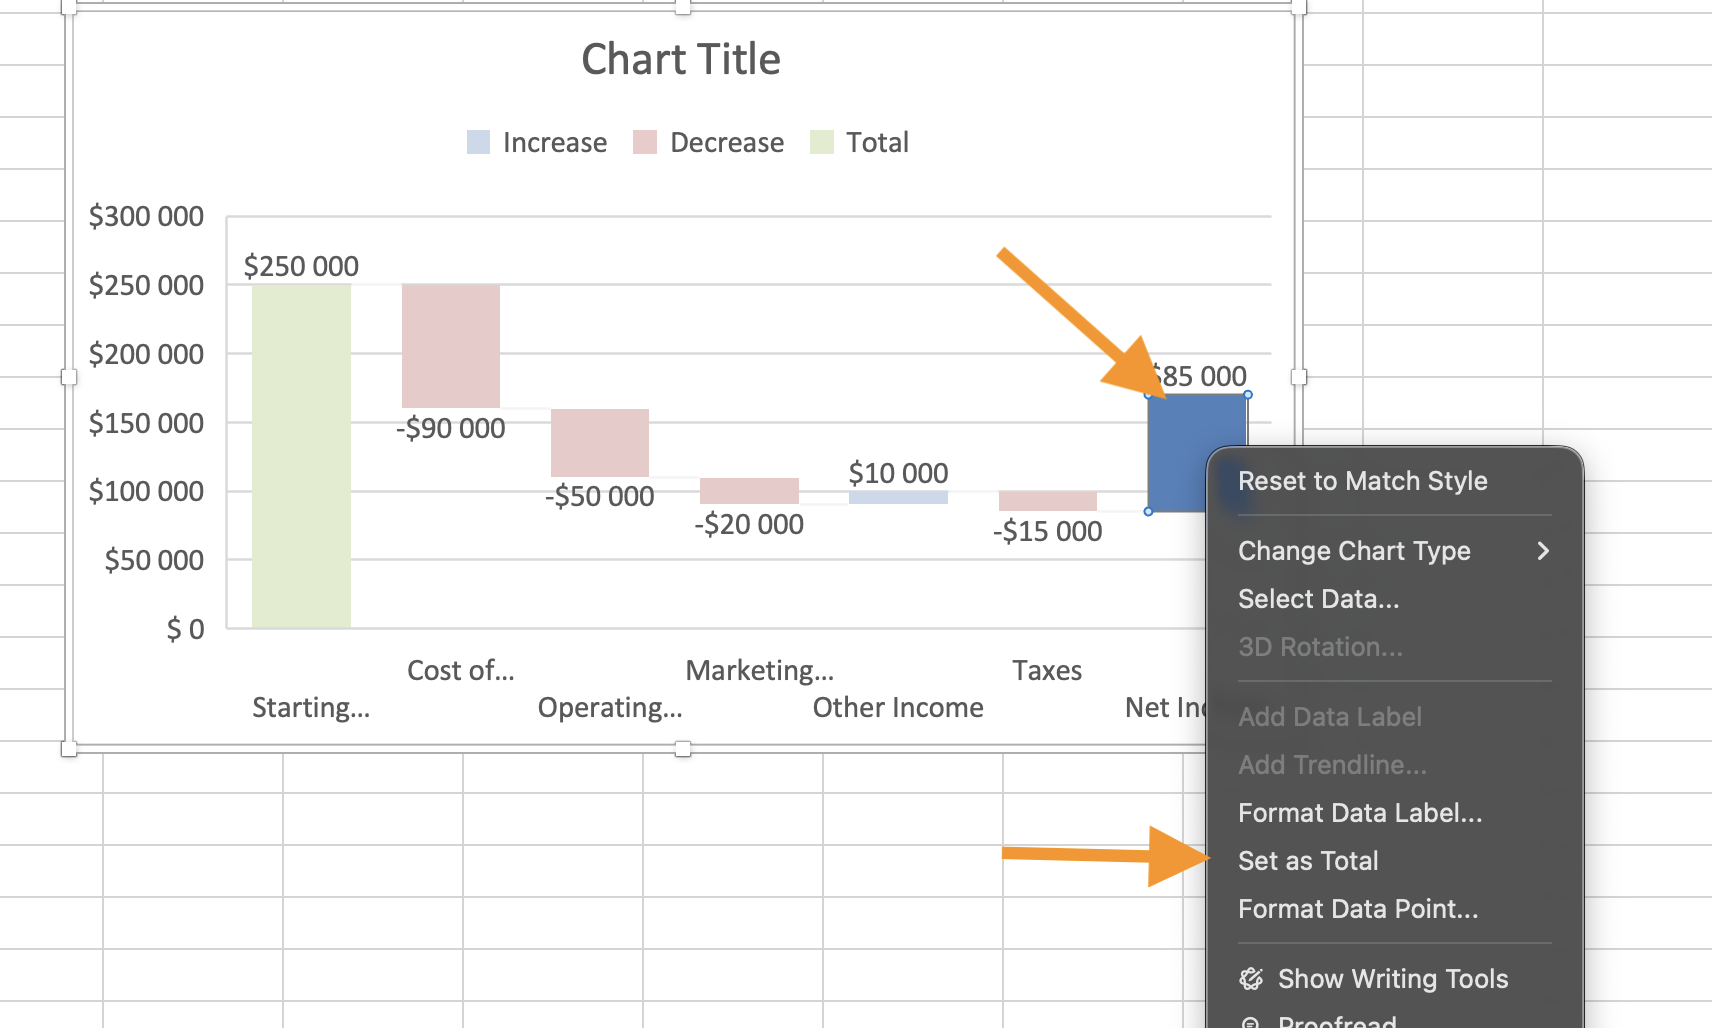Click the Increase legend color swatch
This screenshot has width=1712, height=1028.
click(x=478, y=142)
